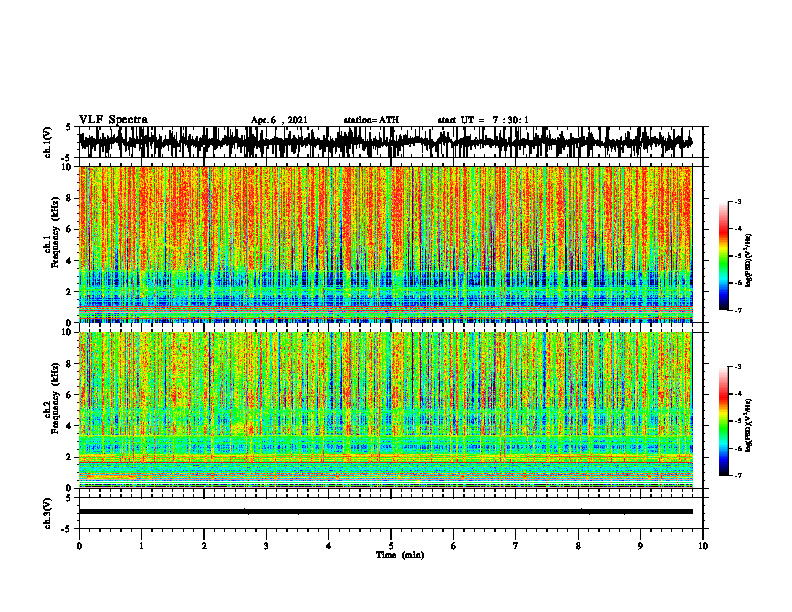Click the "-7" label on ch.2 color bar
792x612 pixels.
point(738,475)
